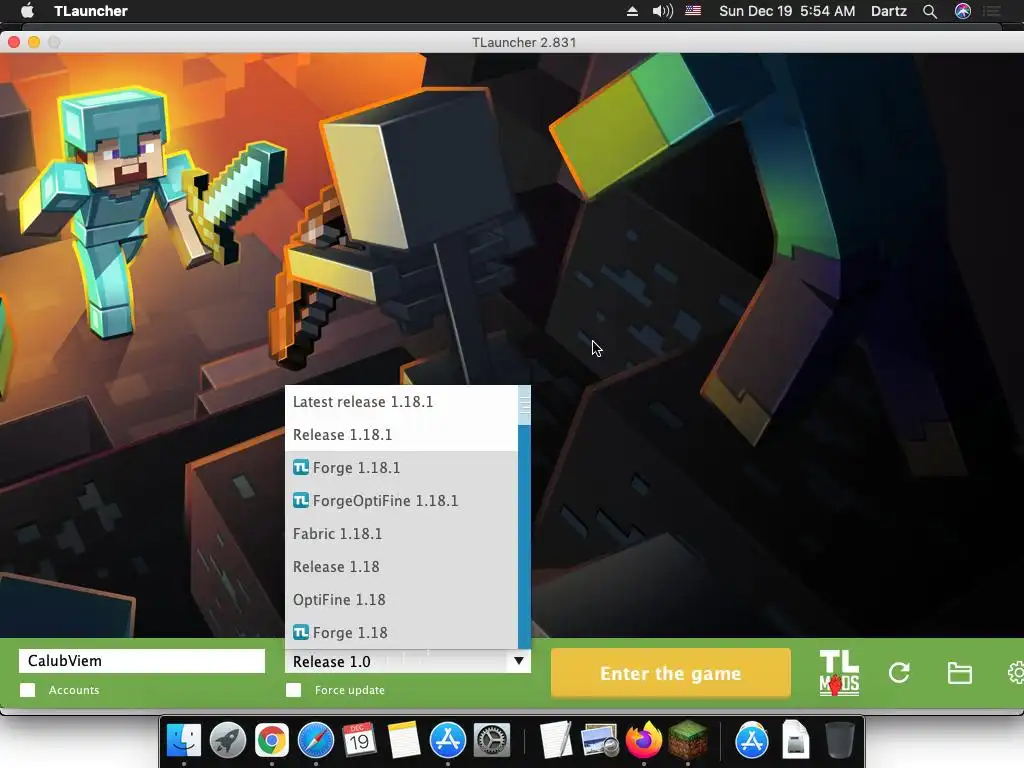Choose Release 1.18.1 entry
Viewport: 1024px width, 768px height.
[x=402, y=435]
